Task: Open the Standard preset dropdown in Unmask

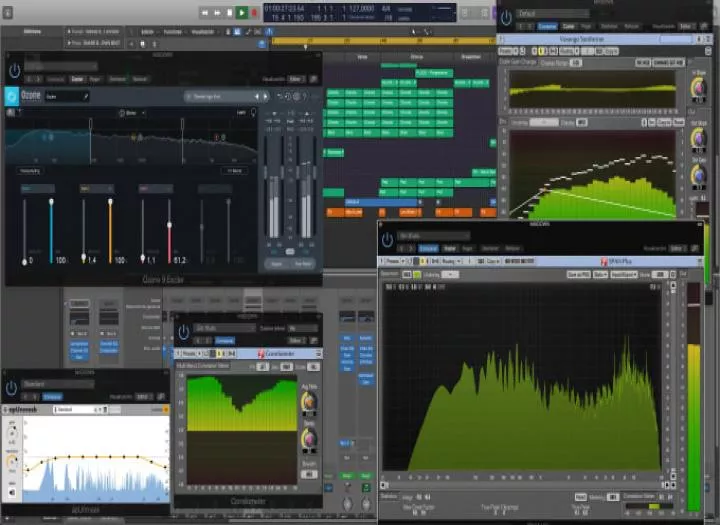Action: [x=58, y=384]
